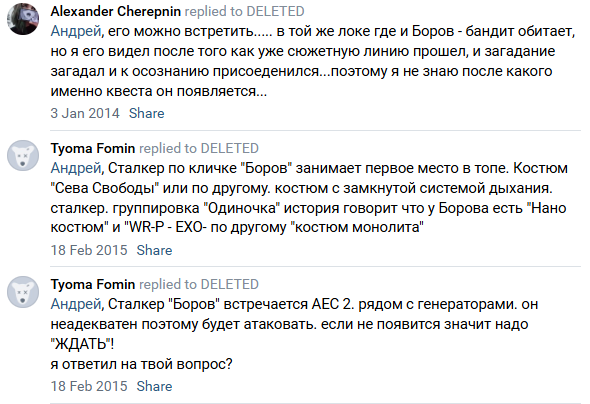The height and width of the screenshot is (404, 590).
Task: Open second Tyoma Fomin dog avatar
Action: (x=23, y=292)
